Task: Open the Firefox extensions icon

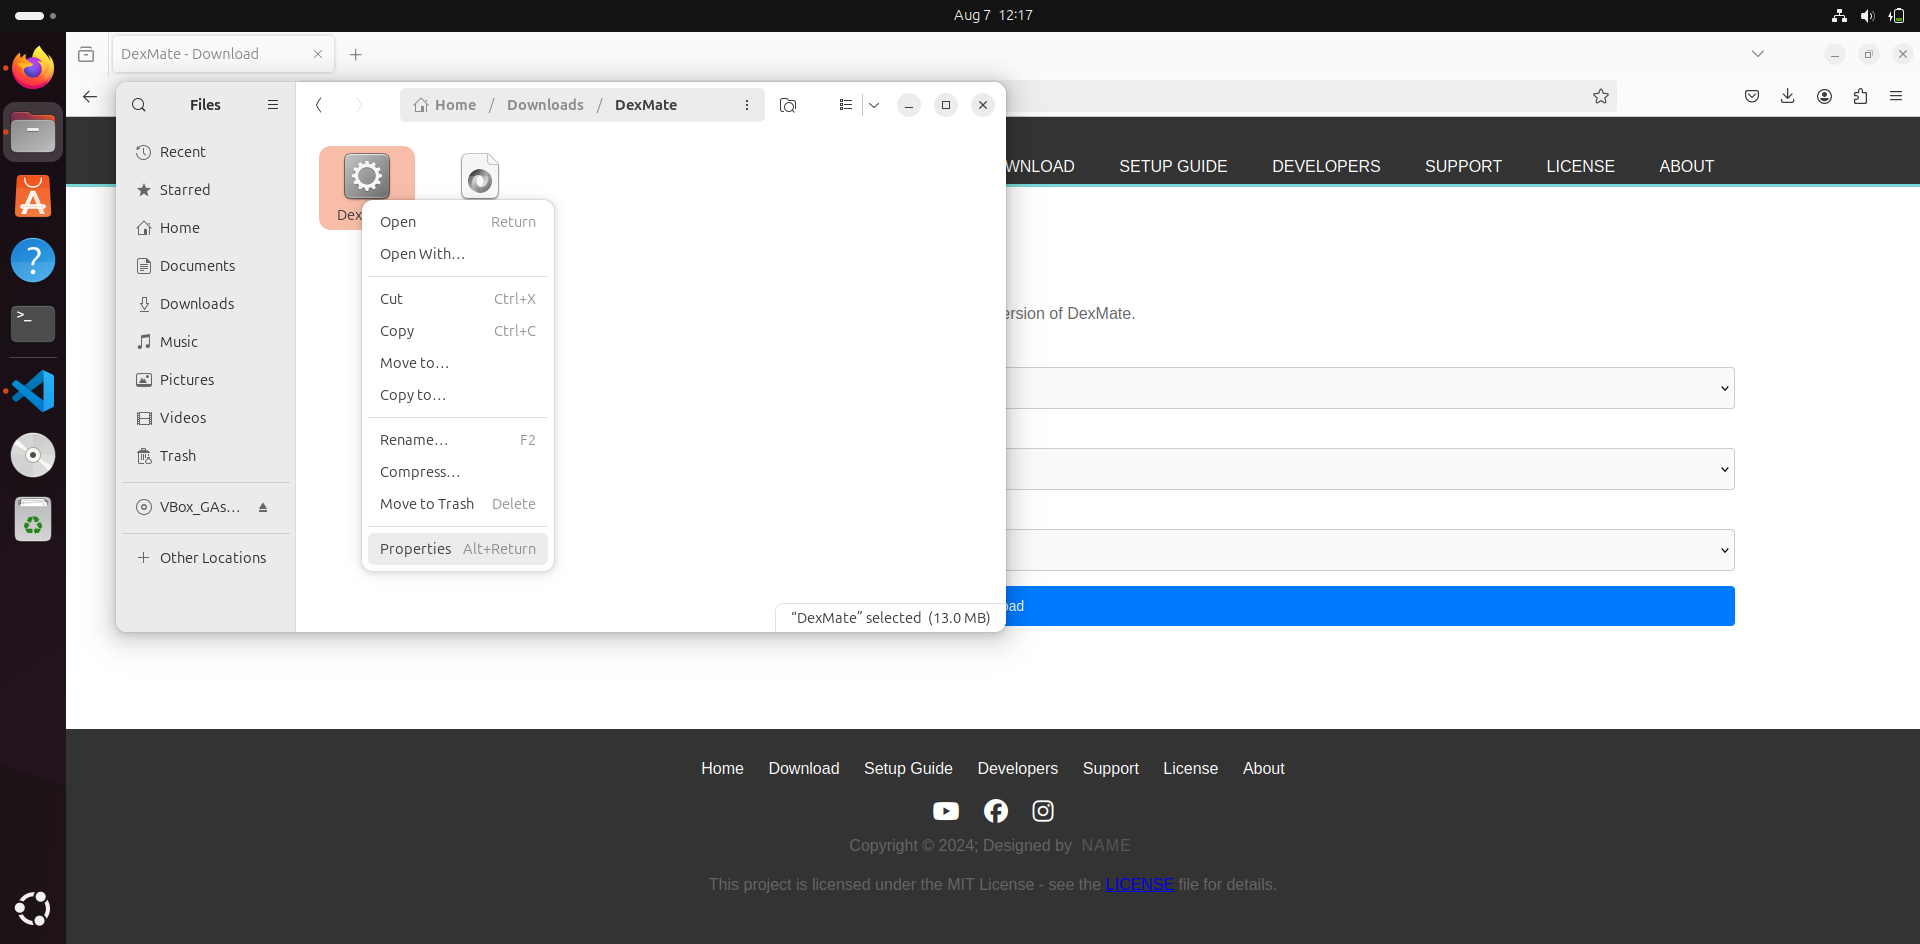Action: 1860,96
